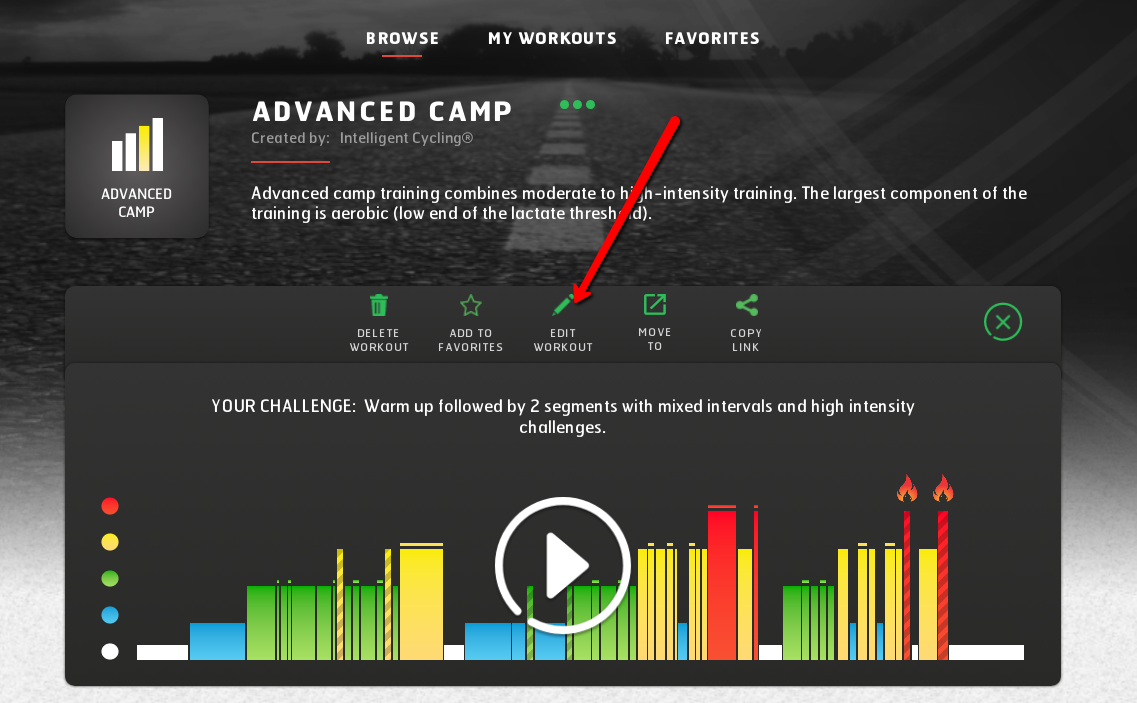
Task: Click the Intelligent Cycling creator name
Action: point(406,138)
